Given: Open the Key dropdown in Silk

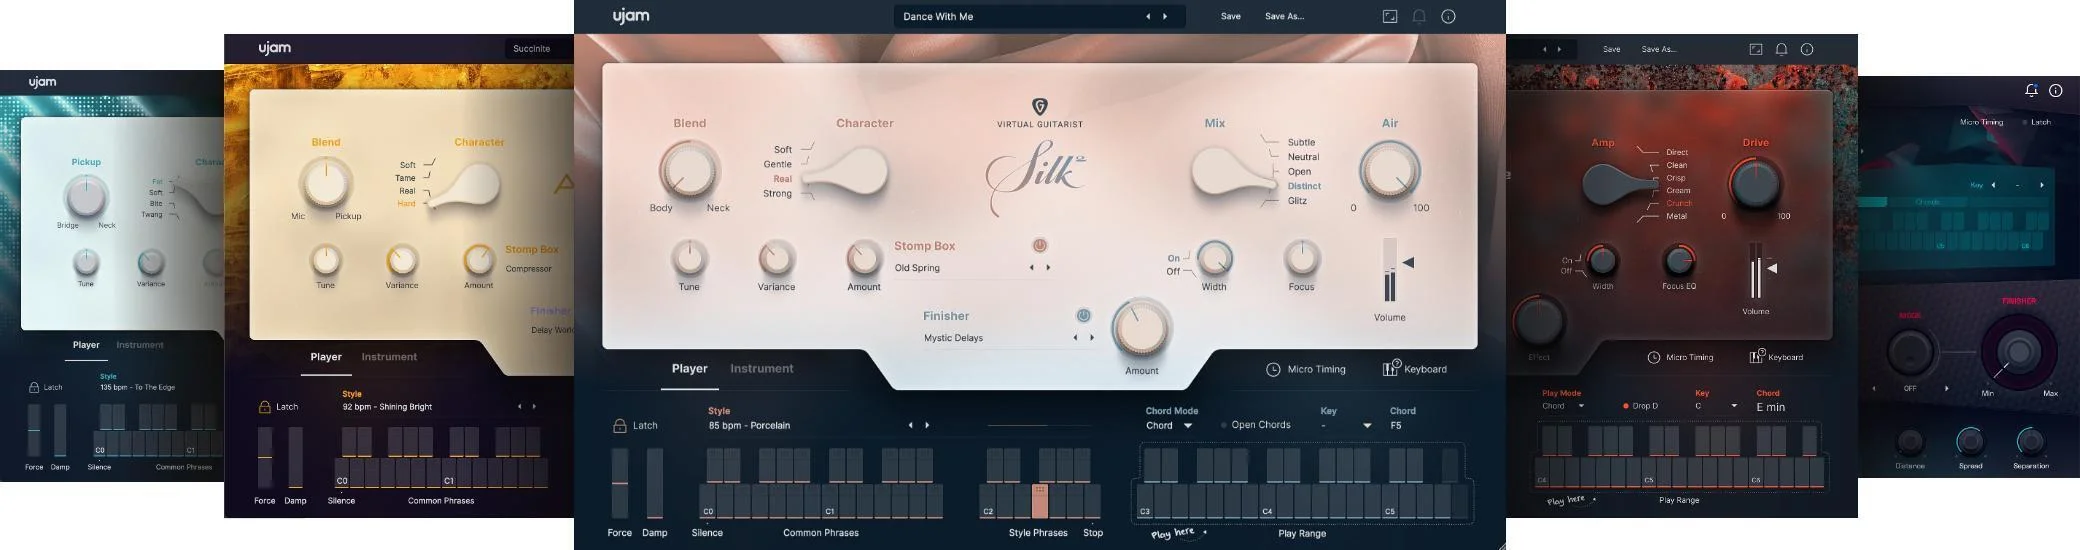Looking at the screenshot, I should 1345,425.
